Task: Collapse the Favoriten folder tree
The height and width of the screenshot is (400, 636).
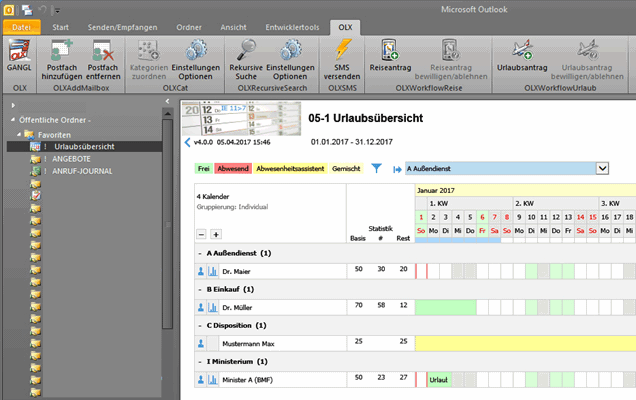Action: tap(18, 133)
